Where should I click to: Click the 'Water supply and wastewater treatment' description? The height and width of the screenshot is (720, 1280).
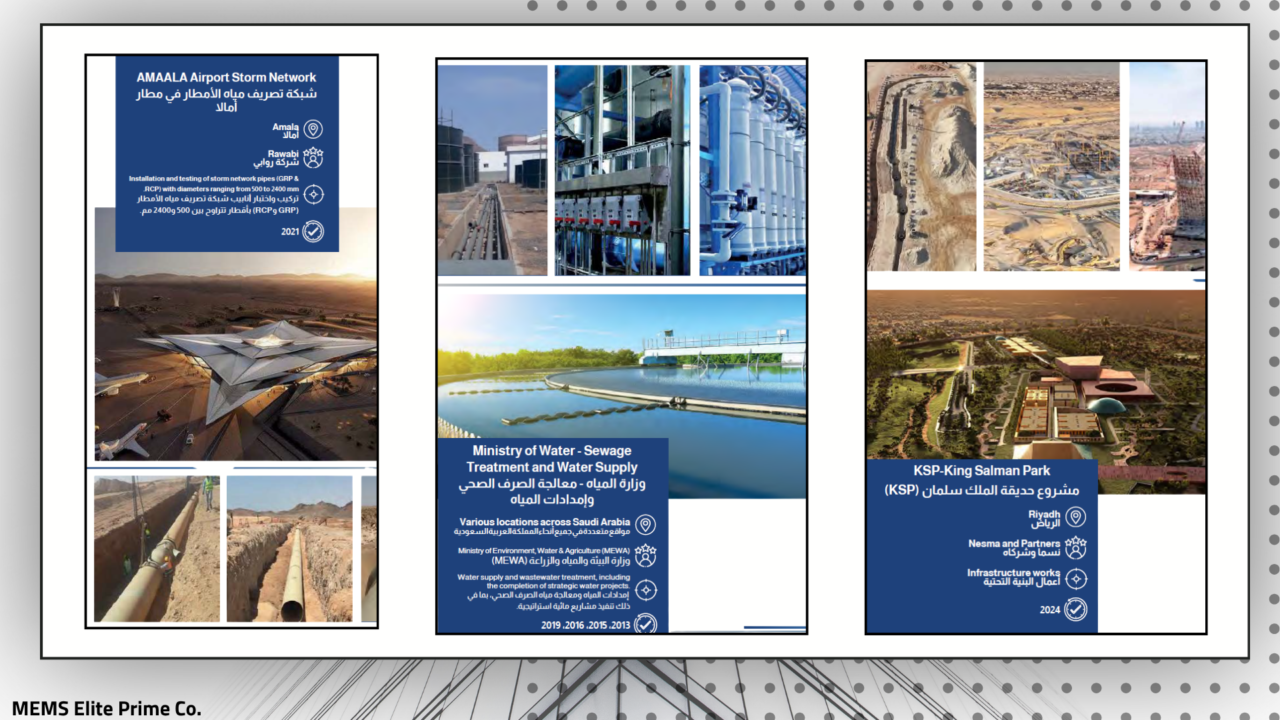coord(544,582)
